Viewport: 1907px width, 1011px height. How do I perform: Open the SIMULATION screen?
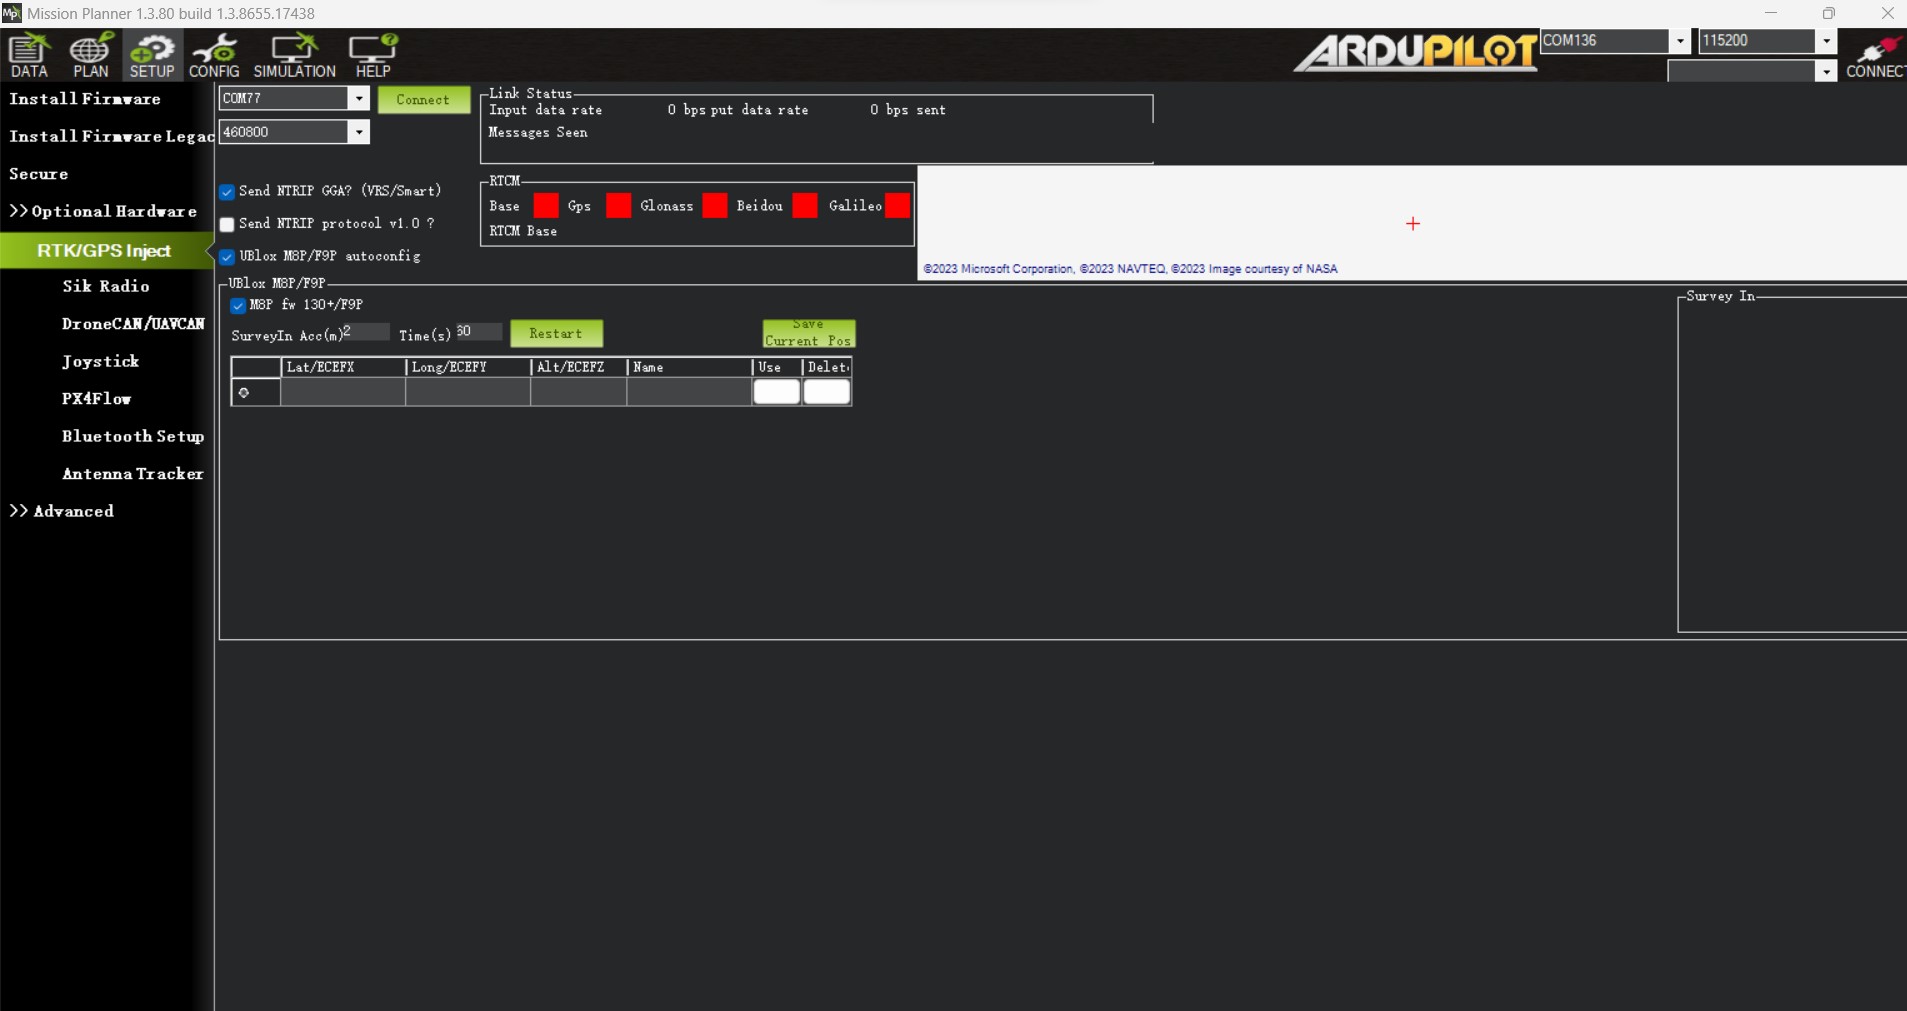(294, 55)
